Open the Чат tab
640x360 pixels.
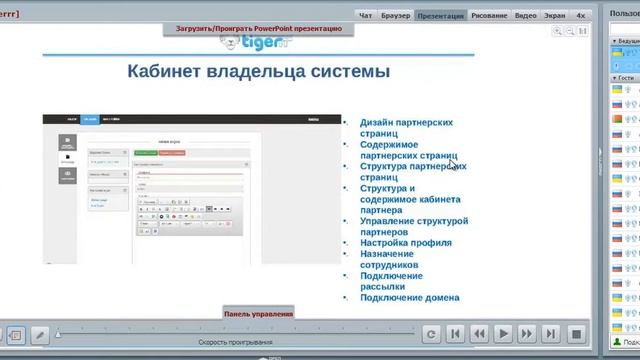tap(365, 16)
